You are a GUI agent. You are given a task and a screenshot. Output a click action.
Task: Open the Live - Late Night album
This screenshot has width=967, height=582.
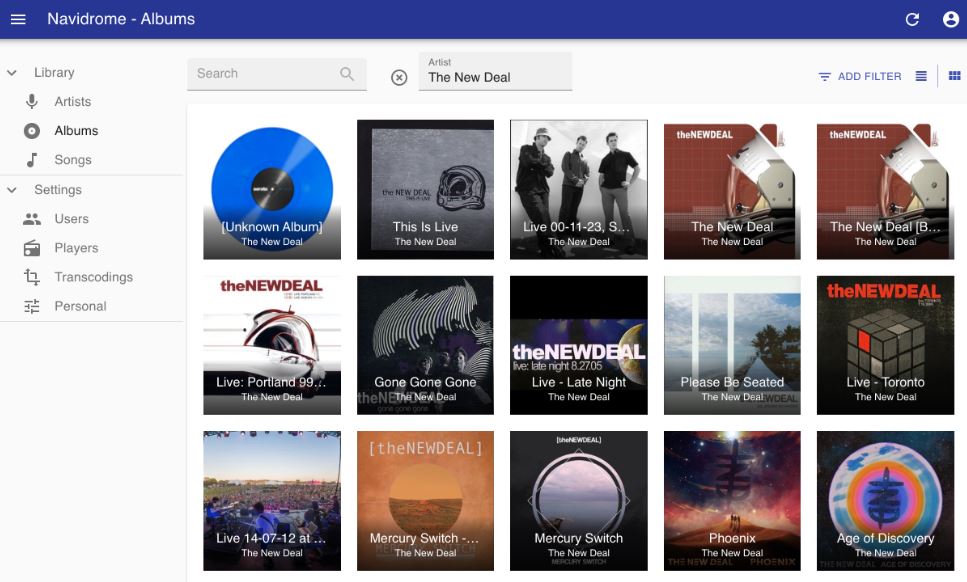pyautogui.click(x=578, y=345)
